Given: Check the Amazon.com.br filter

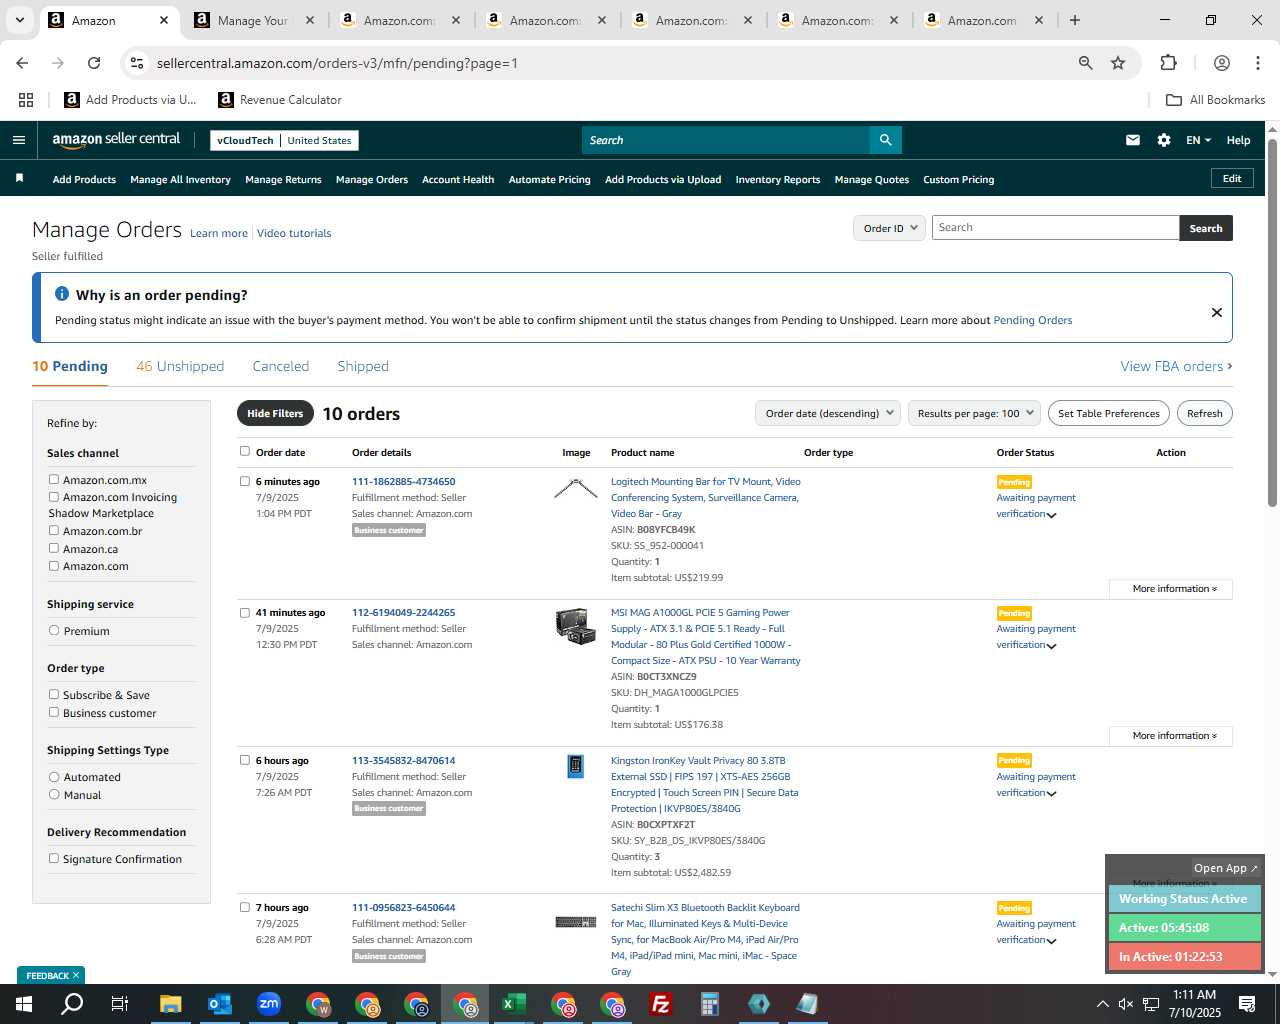Looking at the screenshot, I should coord(54,531).
